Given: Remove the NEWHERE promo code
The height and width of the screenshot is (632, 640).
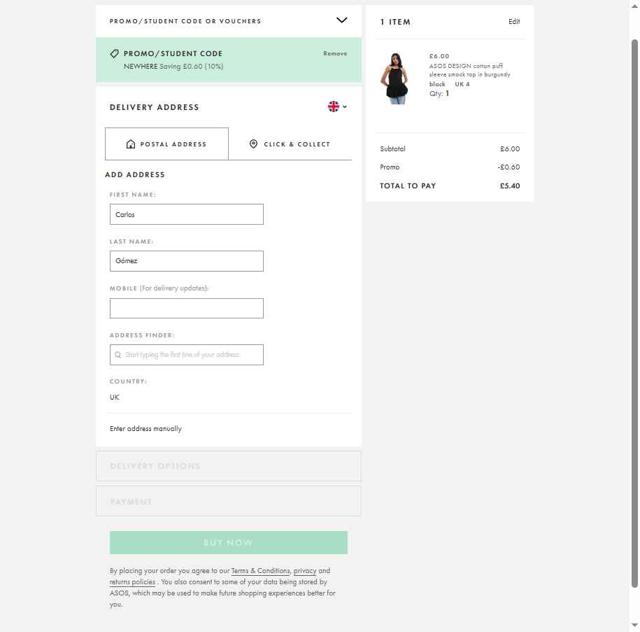Looking at the screenshot, I should [x=335, y=54].
